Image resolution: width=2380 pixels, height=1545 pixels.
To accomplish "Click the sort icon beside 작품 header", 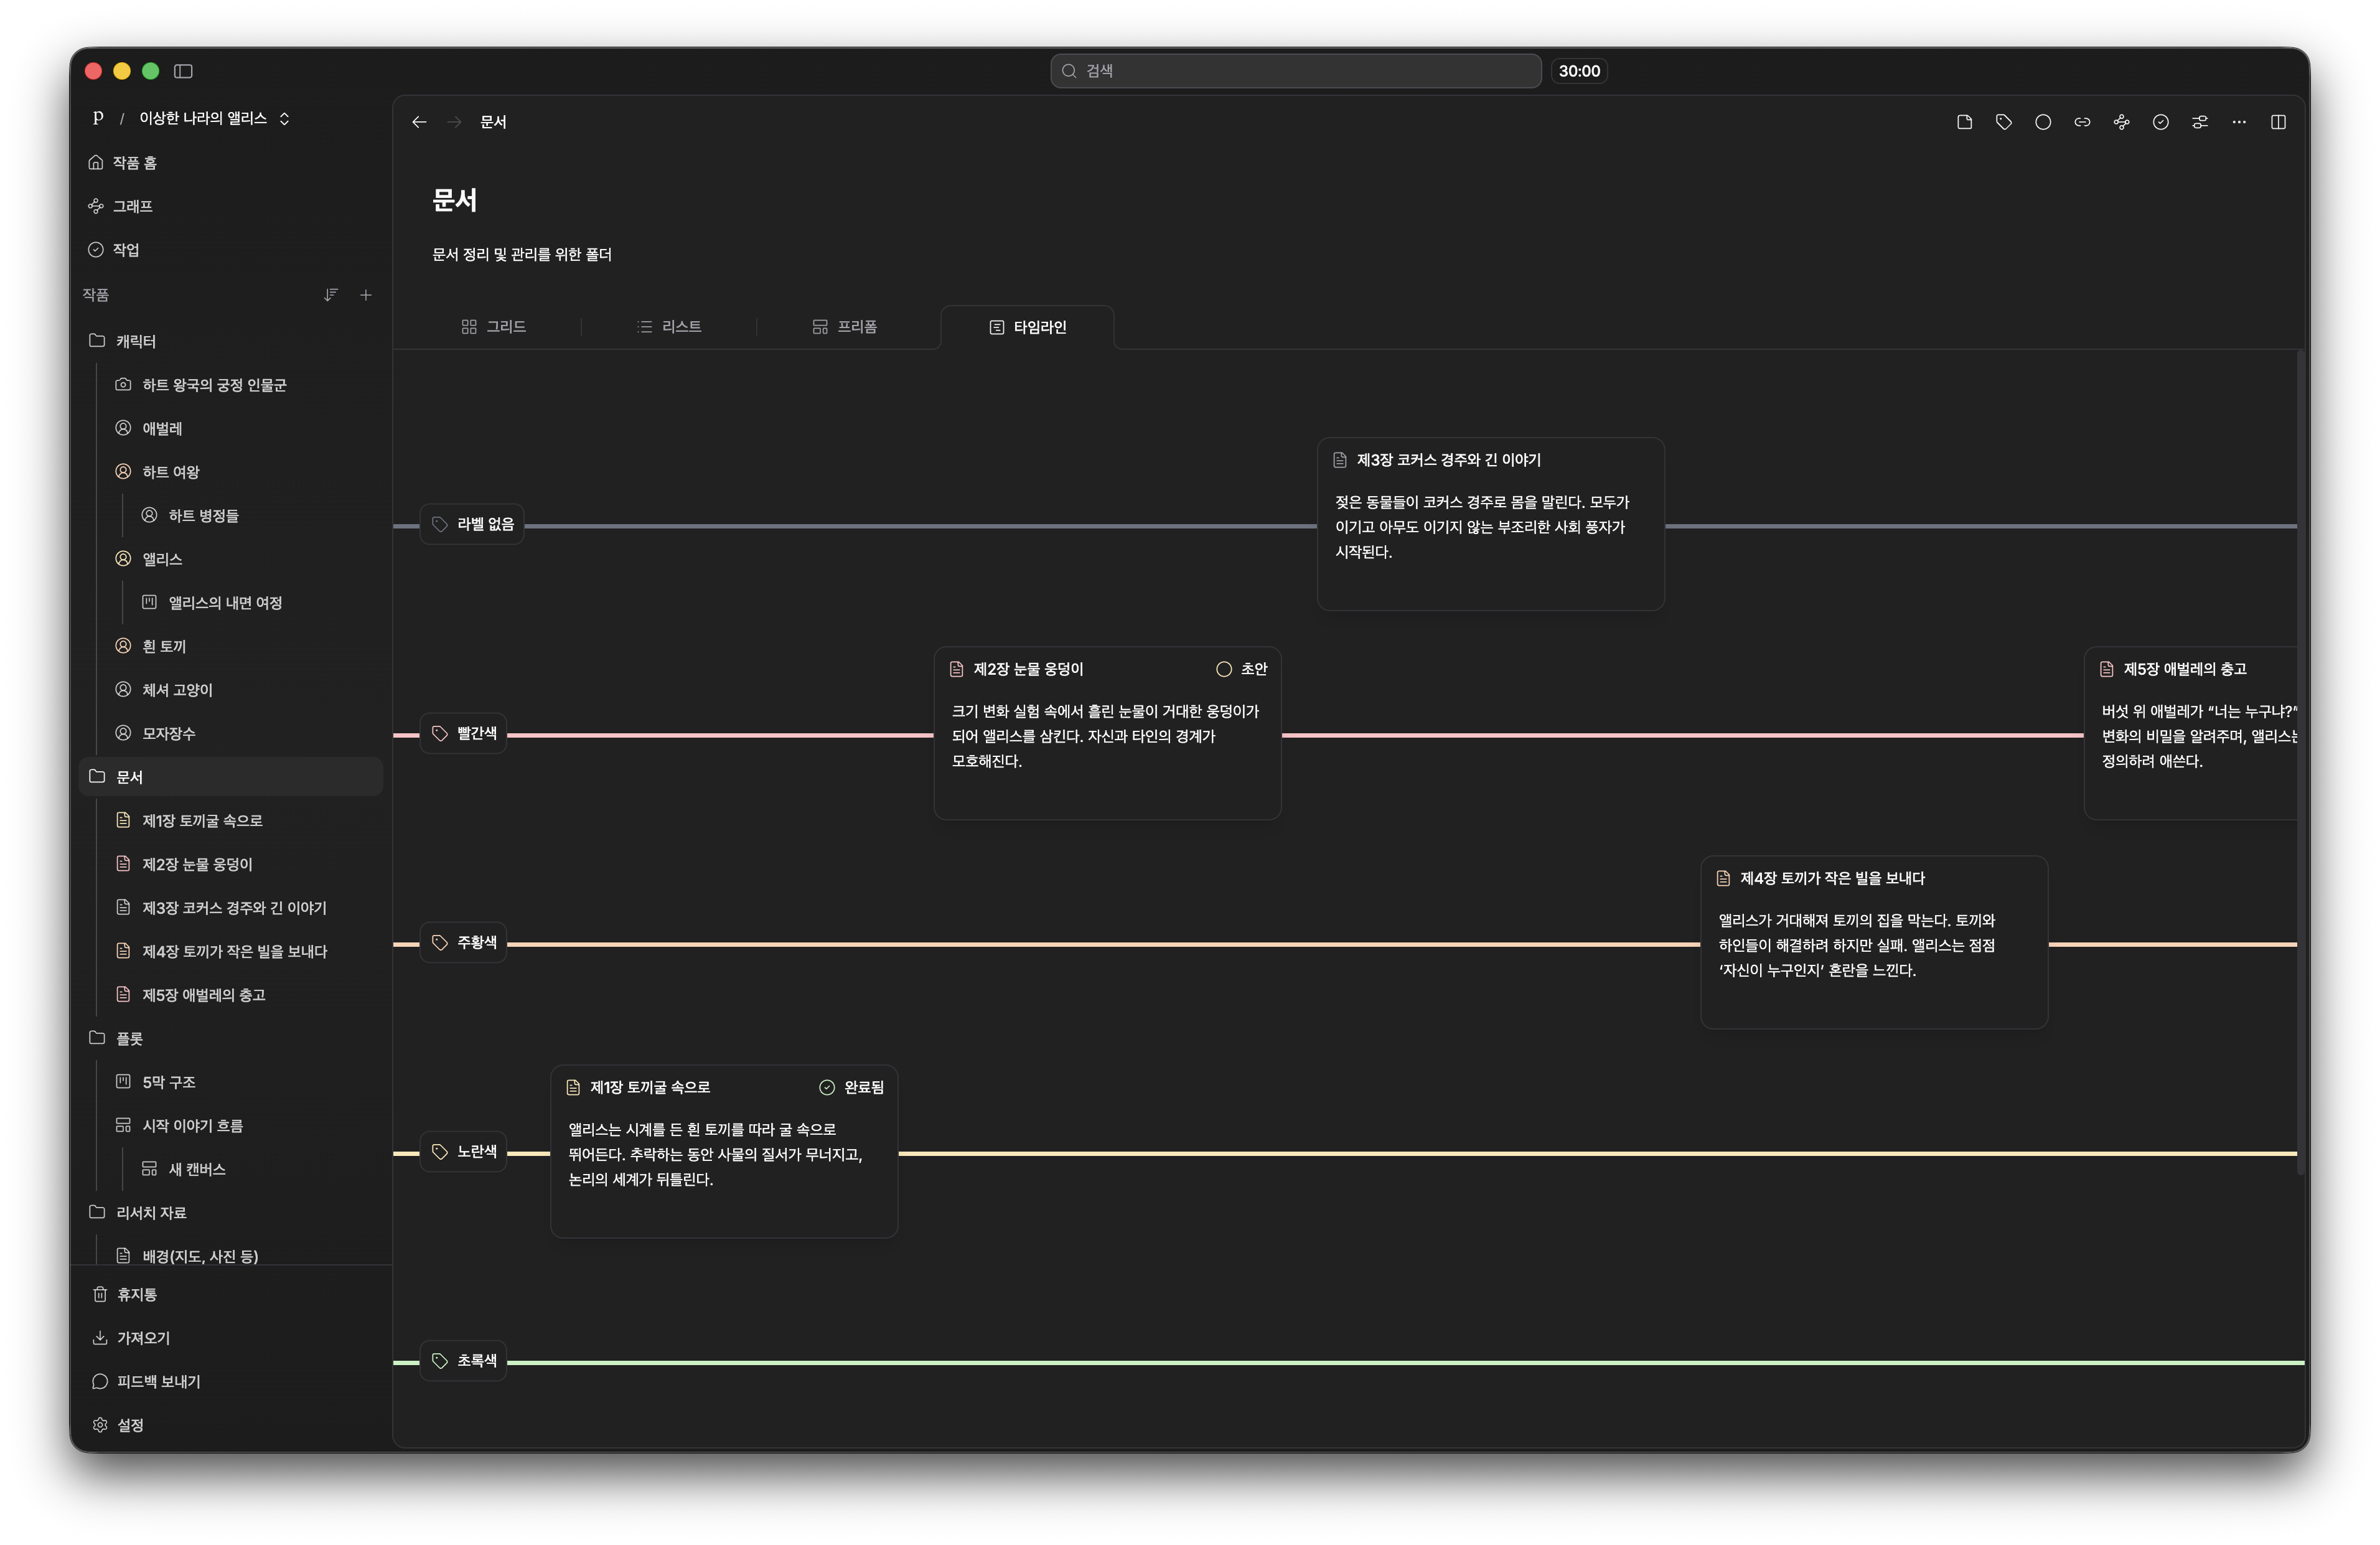I will [330, 295].
